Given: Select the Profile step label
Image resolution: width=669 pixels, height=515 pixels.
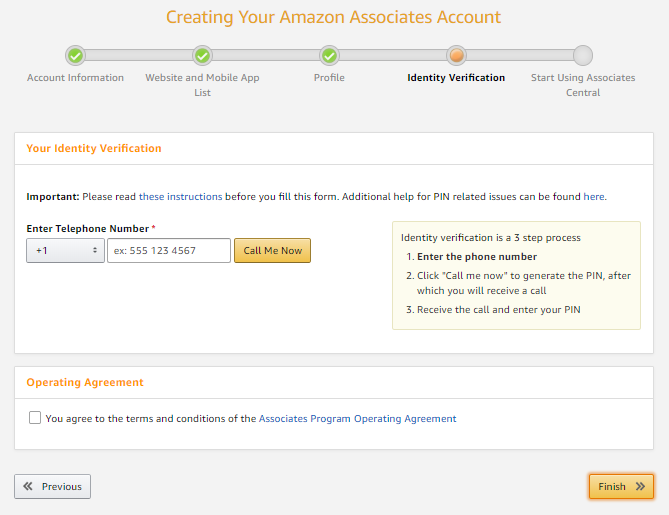Looking at the screenshot, I should 329,78.
